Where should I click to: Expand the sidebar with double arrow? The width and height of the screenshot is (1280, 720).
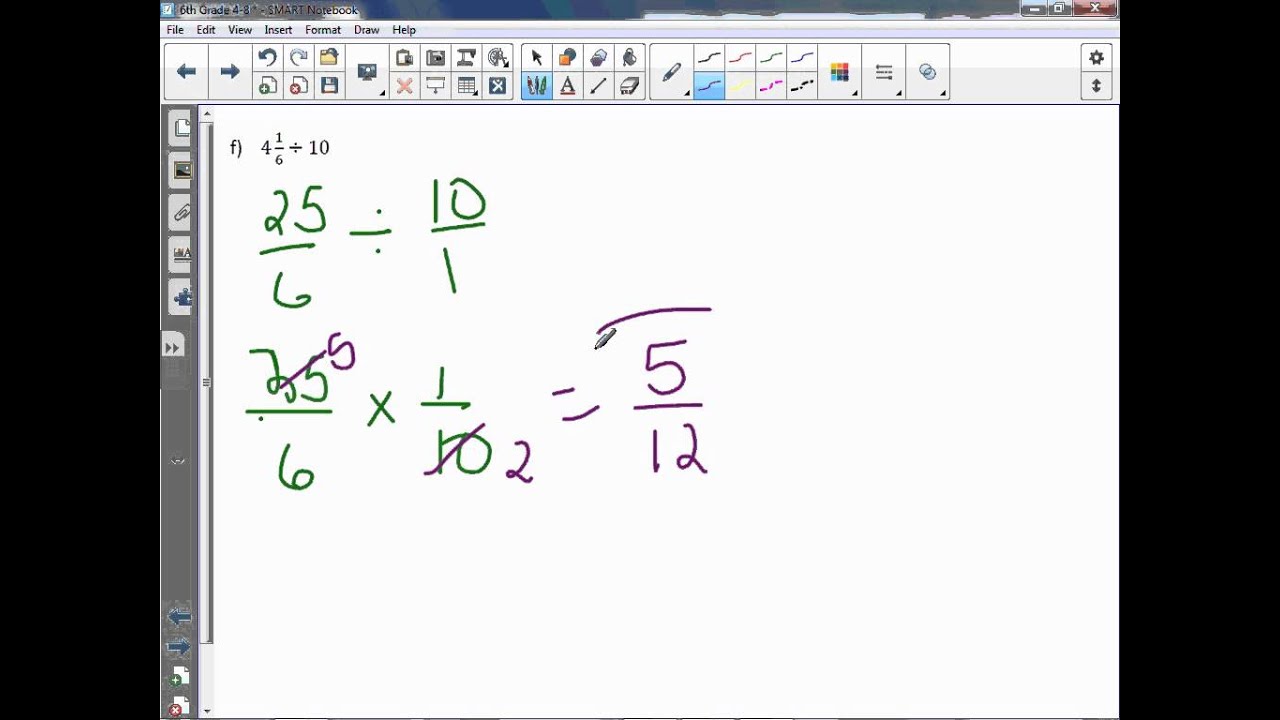pyautogui.click(x=172, y=348)
